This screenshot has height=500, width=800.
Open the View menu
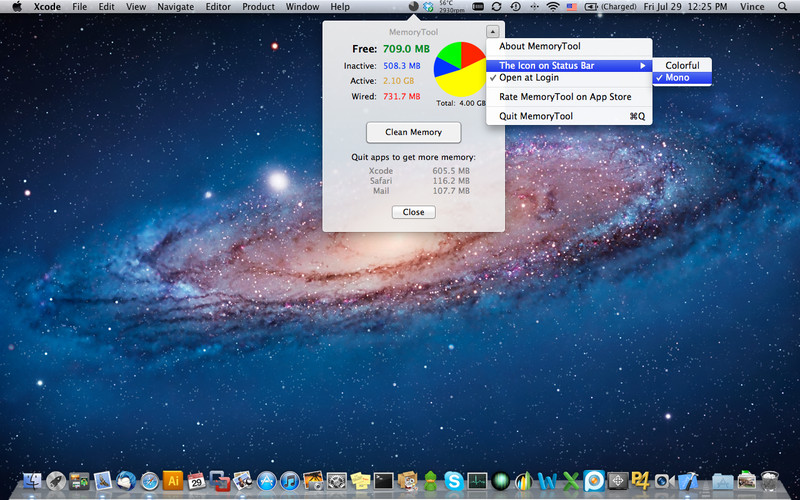tap(136, 7)
